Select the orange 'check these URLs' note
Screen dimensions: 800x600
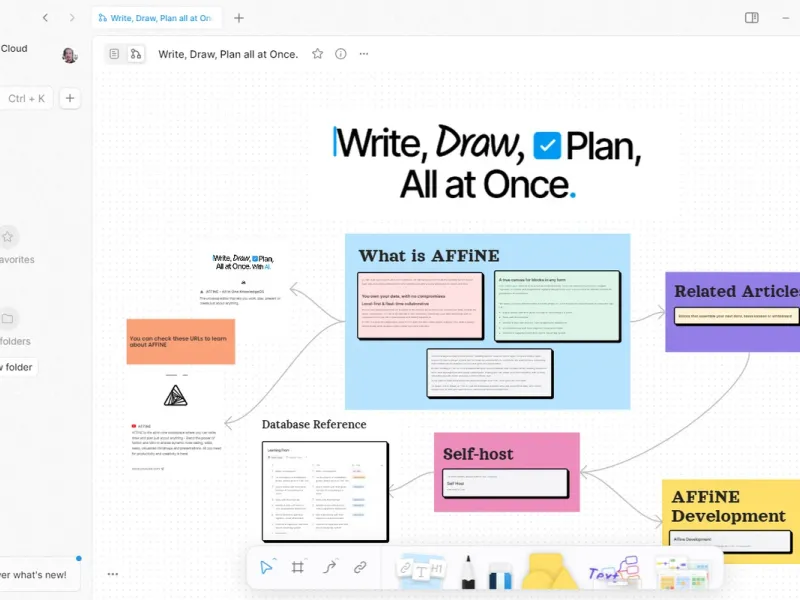coord(181,341)
